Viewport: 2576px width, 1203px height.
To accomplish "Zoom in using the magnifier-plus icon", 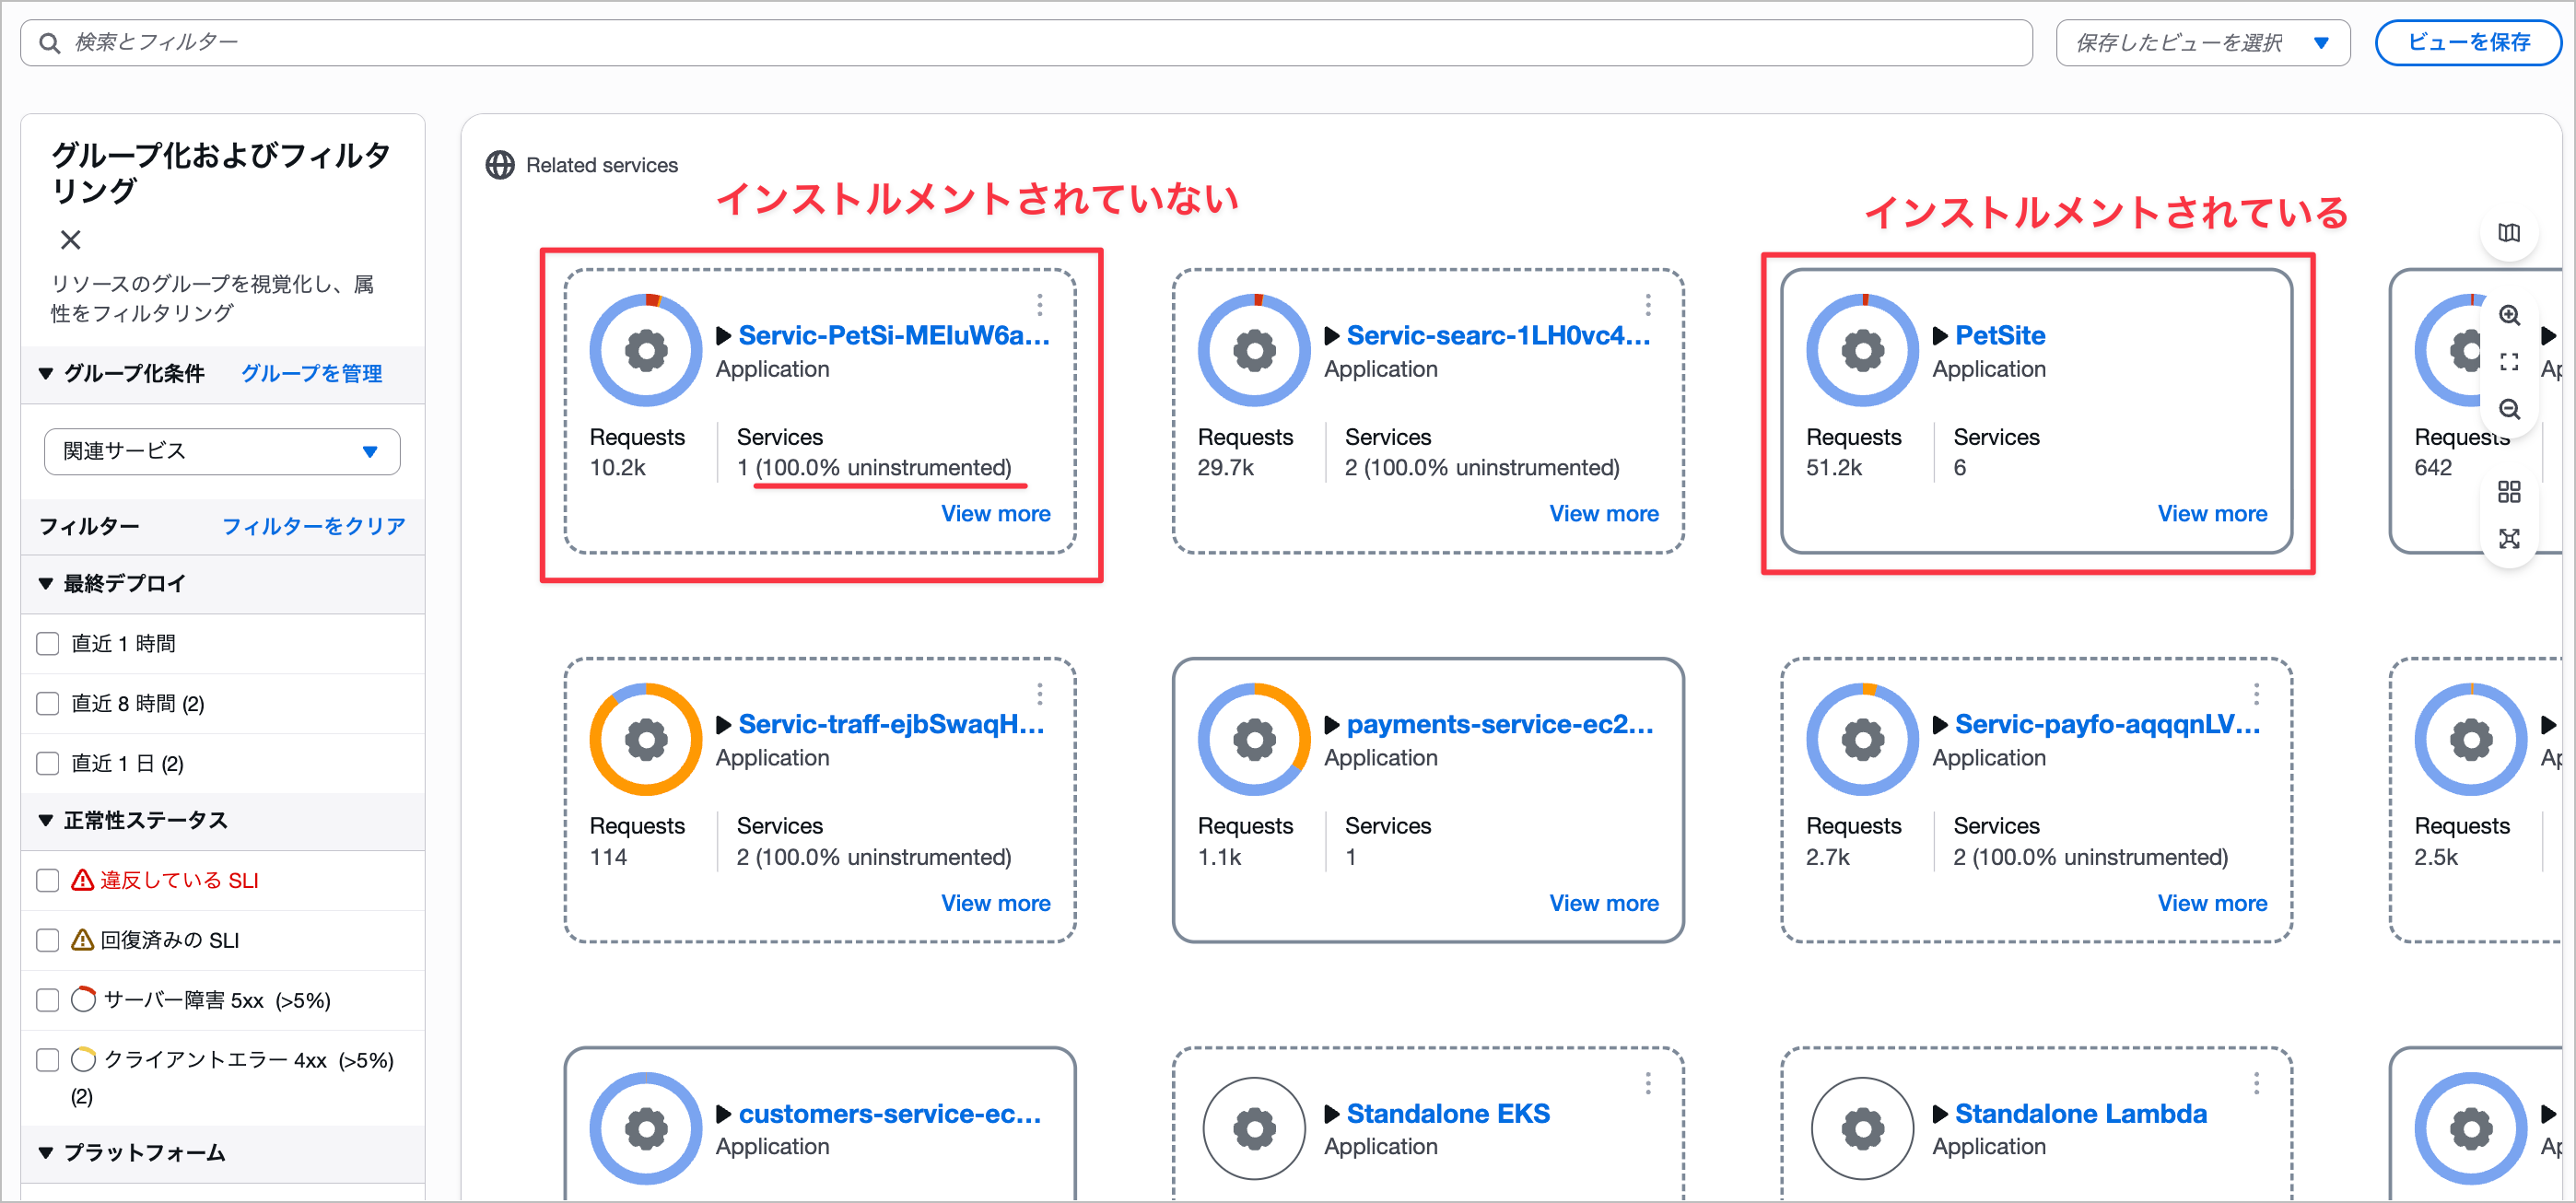I will tap(2510, 315).
